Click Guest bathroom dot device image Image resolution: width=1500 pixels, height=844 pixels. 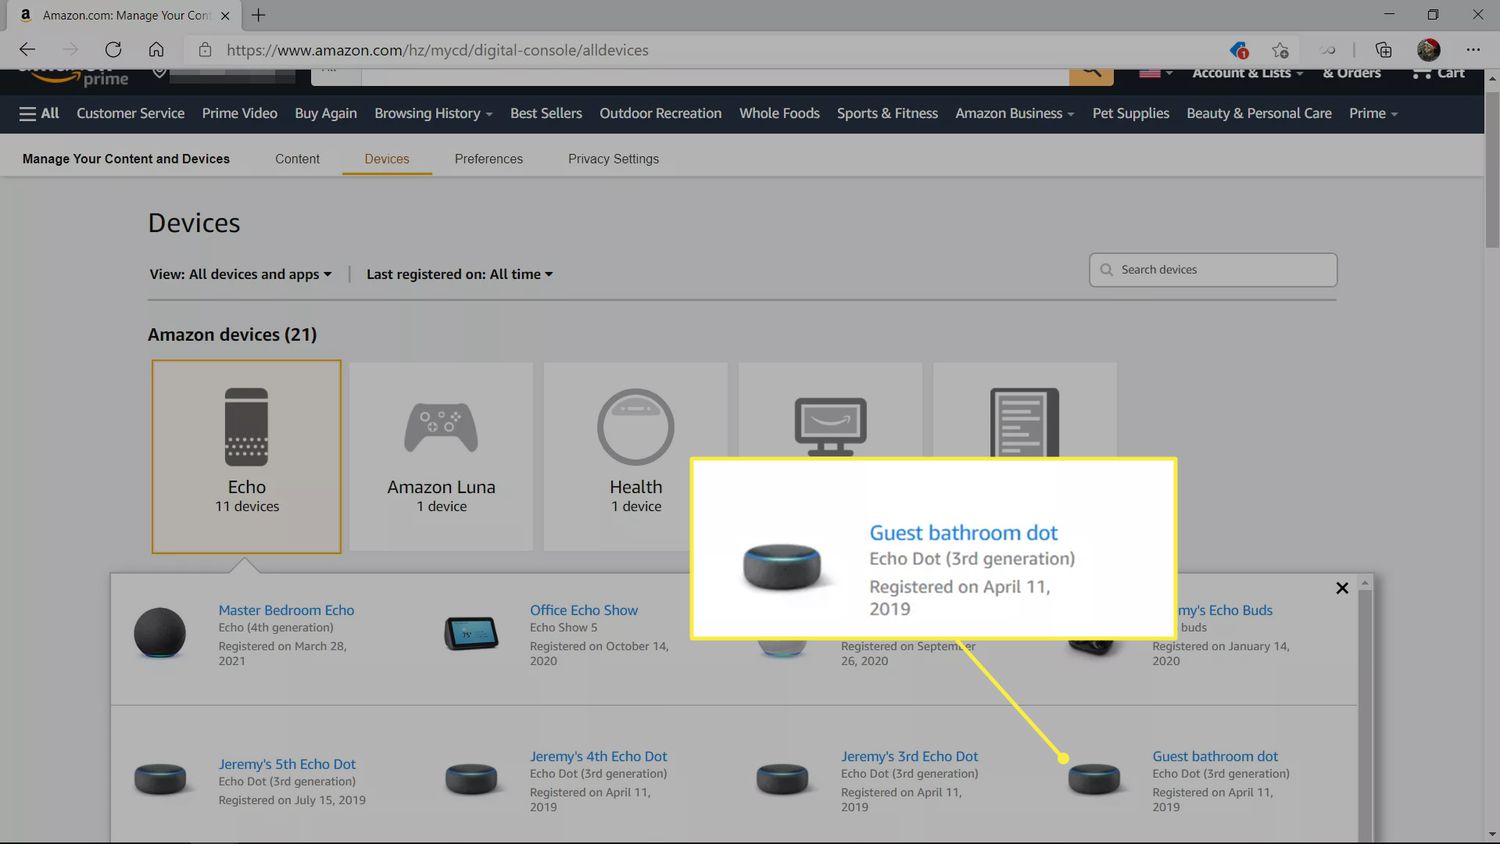click(1094, 779)
